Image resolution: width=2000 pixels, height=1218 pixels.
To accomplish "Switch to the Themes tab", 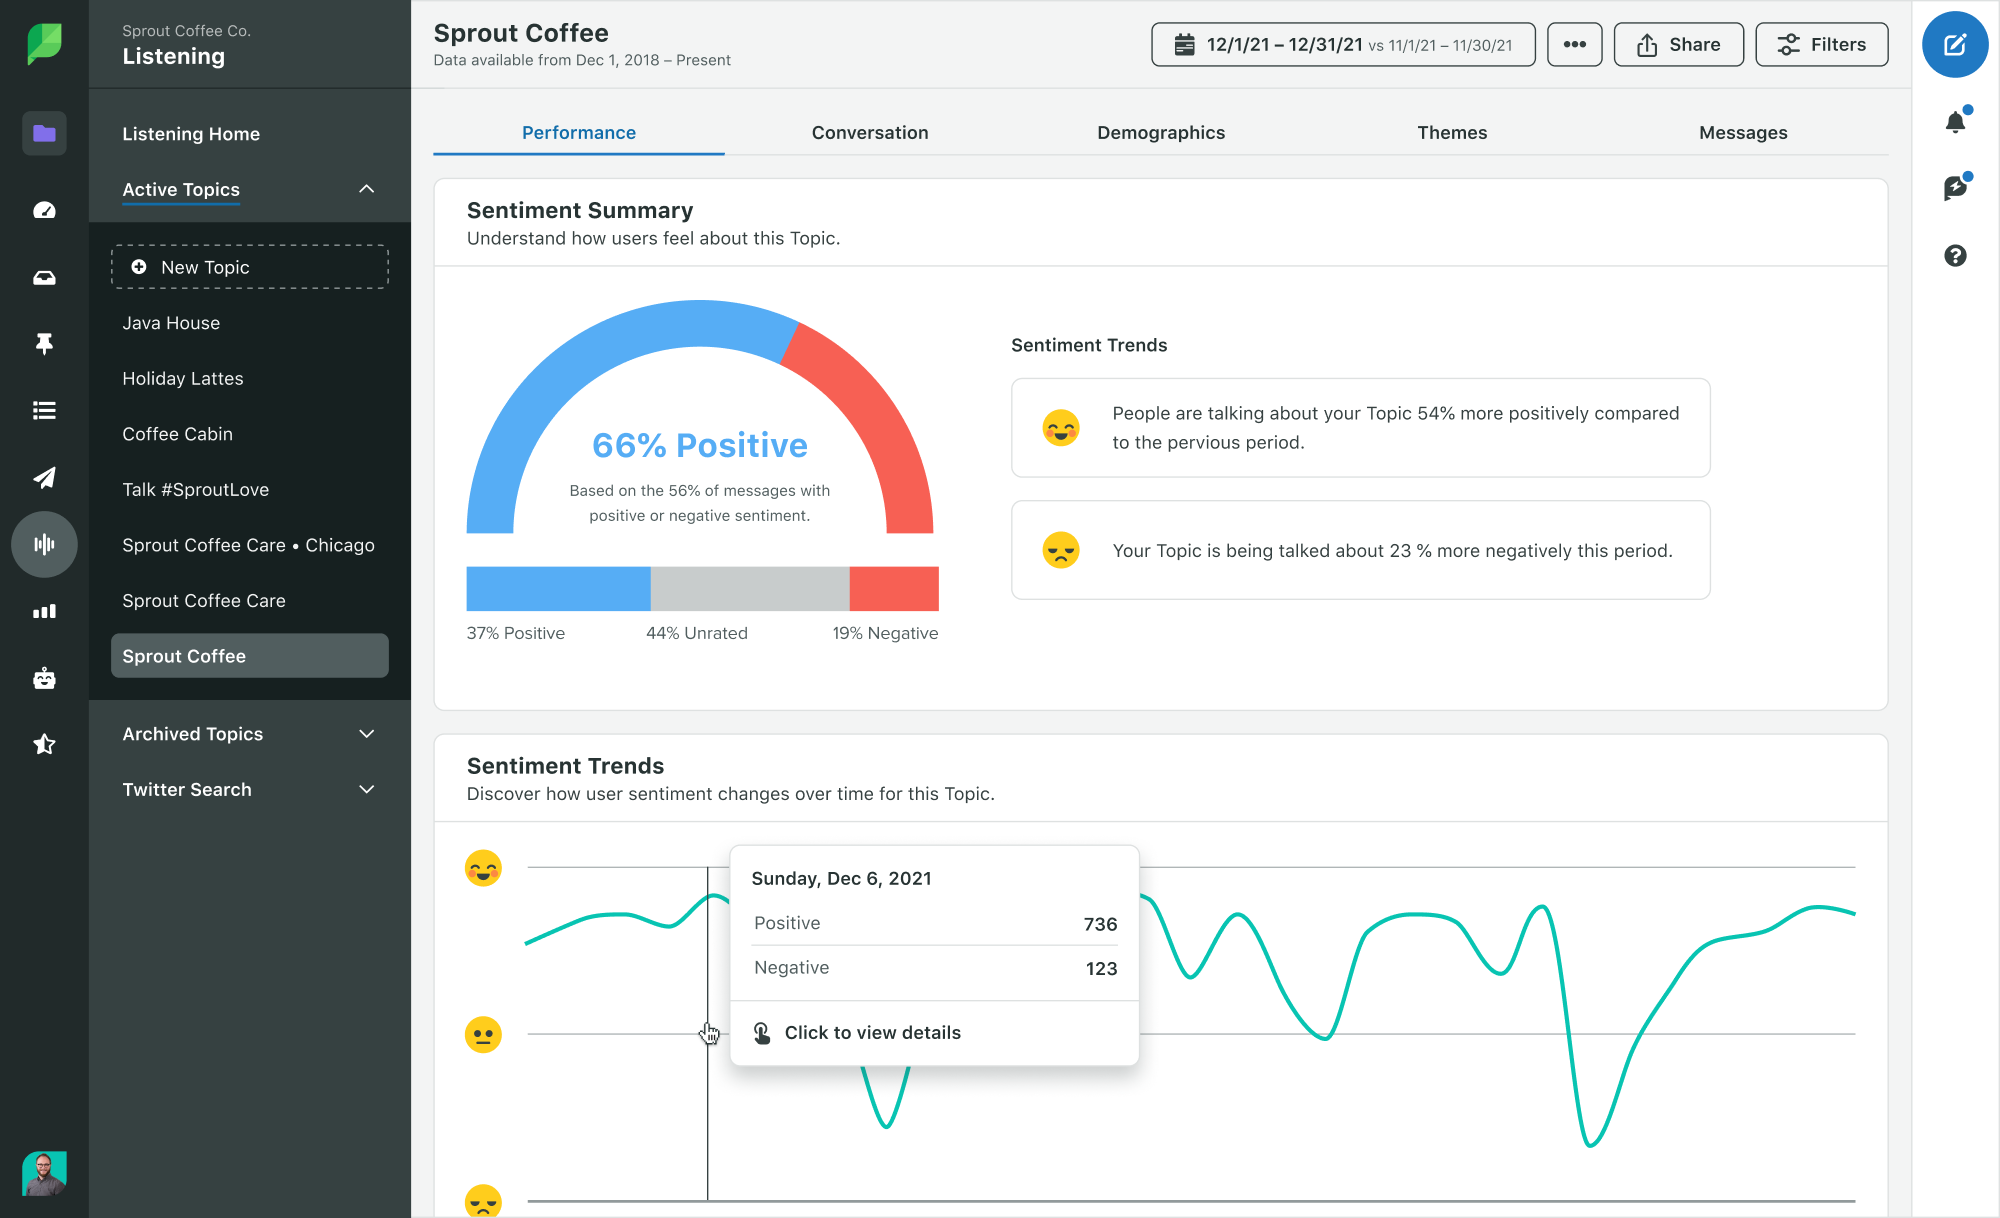I will click(x=1451, y=131).
